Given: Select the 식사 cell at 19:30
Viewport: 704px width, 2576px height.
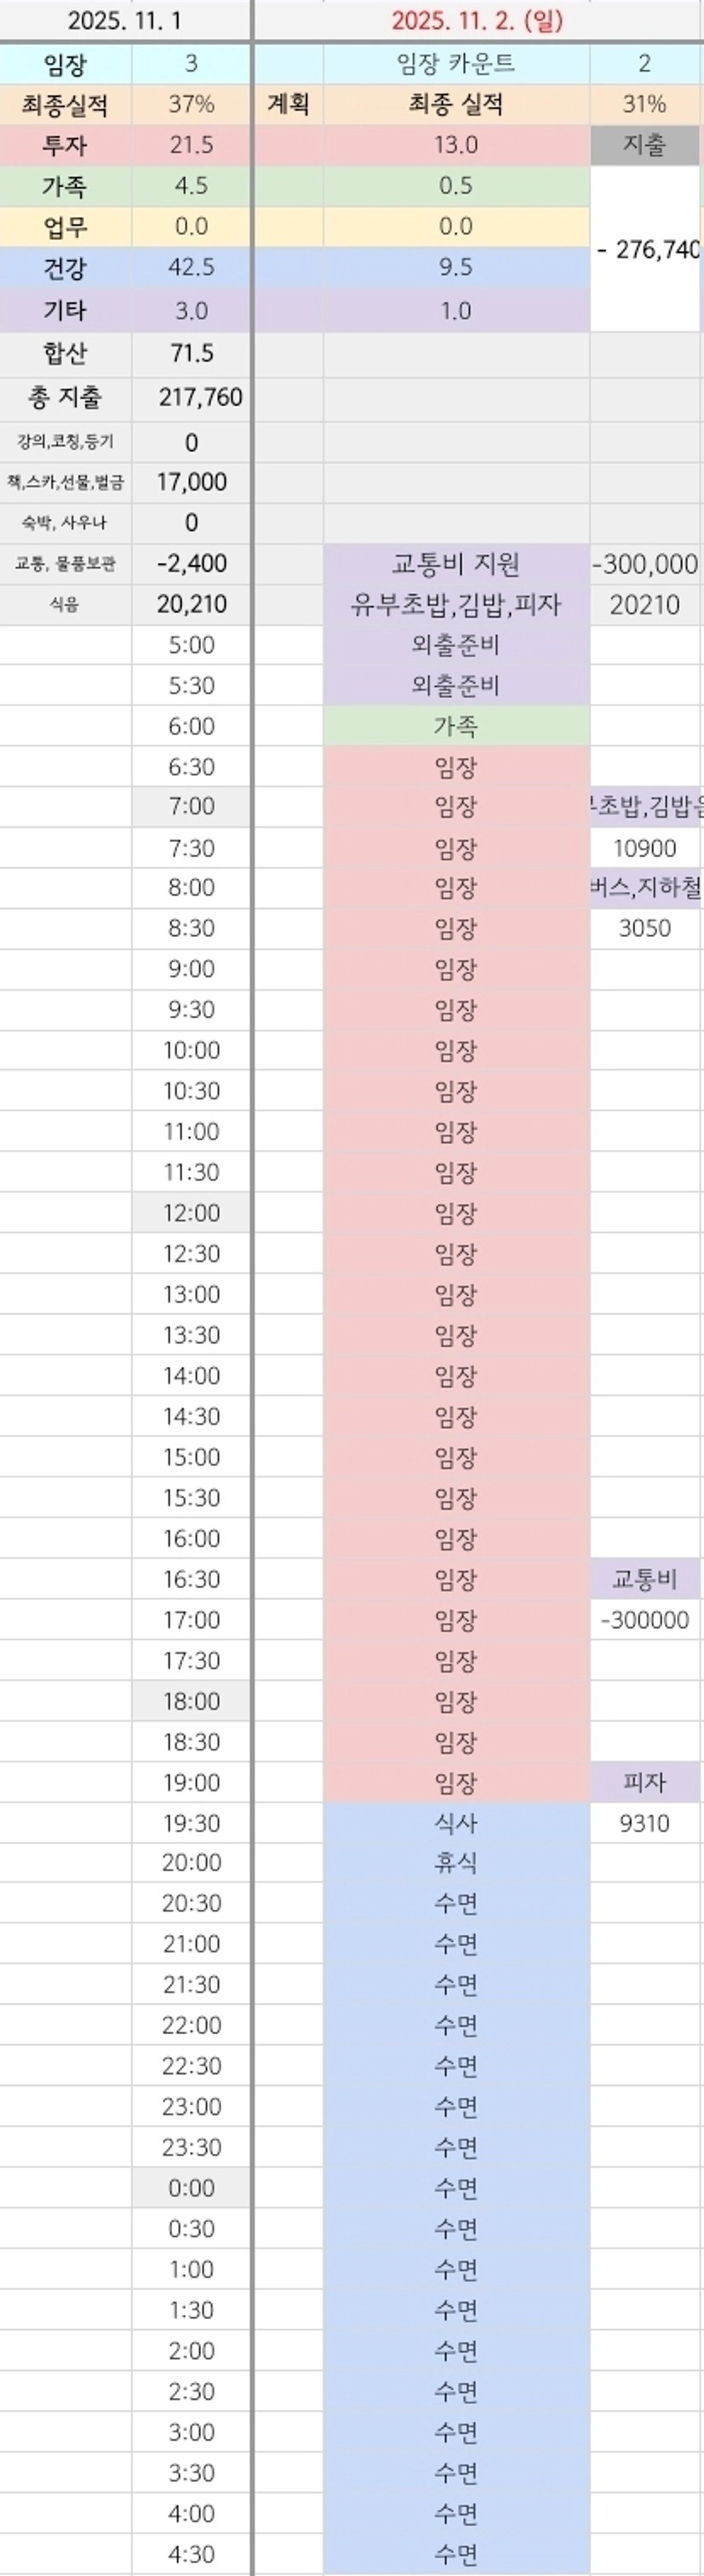Looking at the screenshot, I should tap(456, 1823).
